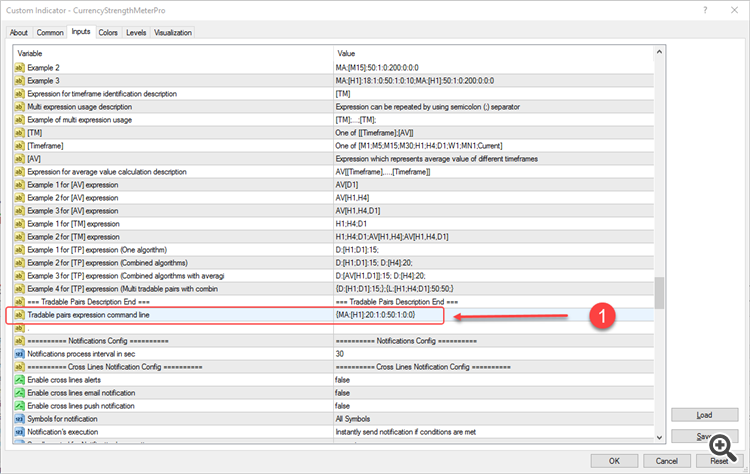The image size is (750, 474).
Task: Select the Inputs tab
Action: coord(81,32)
